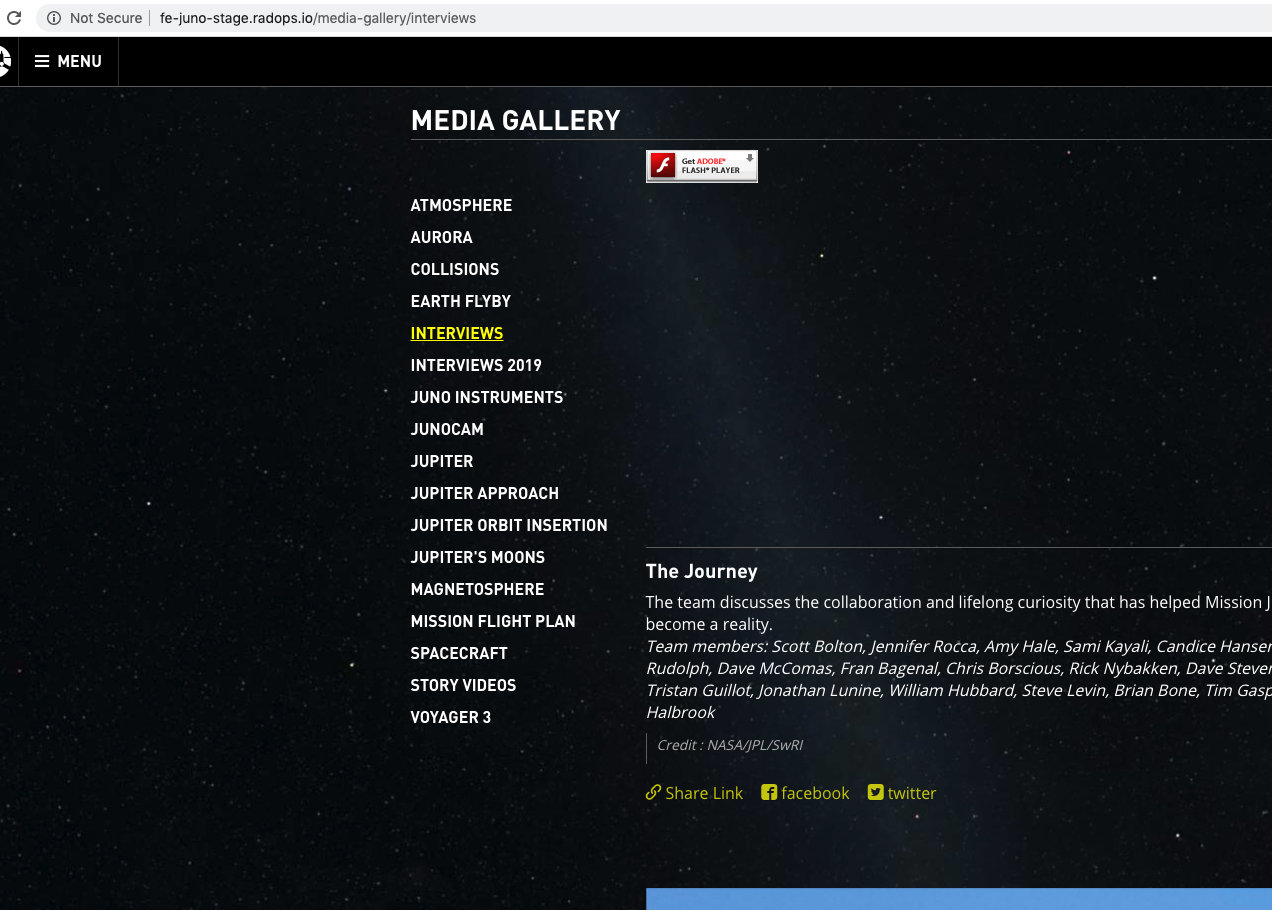1272x910 pixels.
Task: Click the site info icon in address bar
Action: (x=54, y=18)
